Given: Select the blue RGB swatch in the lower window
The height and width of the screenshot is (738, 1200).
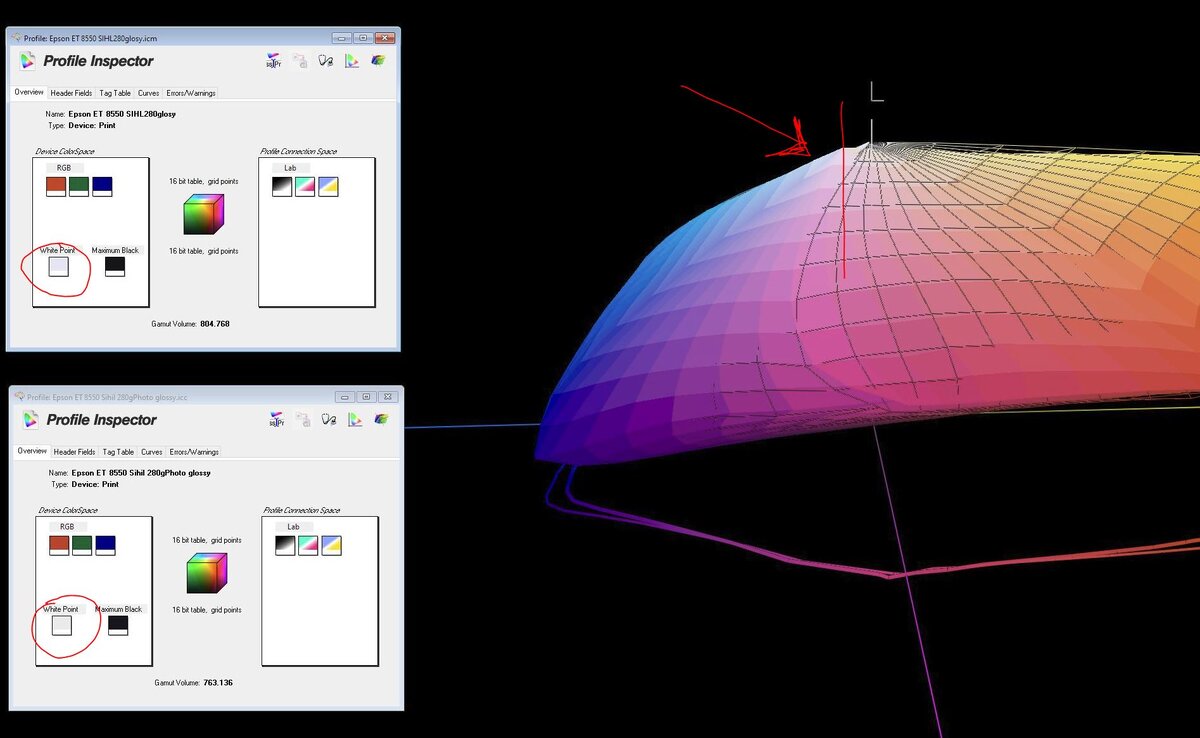Looking at the screenshot, I should [x=105, y=545].
